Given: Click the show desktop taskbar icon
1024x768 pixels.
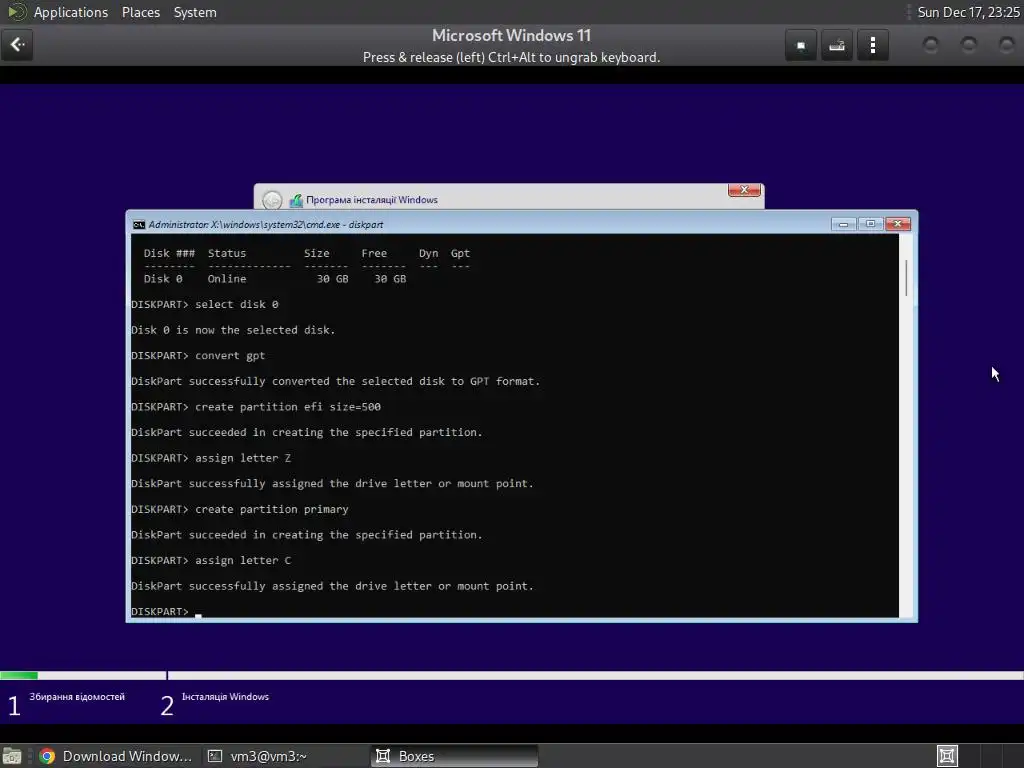Looking at the screenshot, I should (x=12, y=756).
